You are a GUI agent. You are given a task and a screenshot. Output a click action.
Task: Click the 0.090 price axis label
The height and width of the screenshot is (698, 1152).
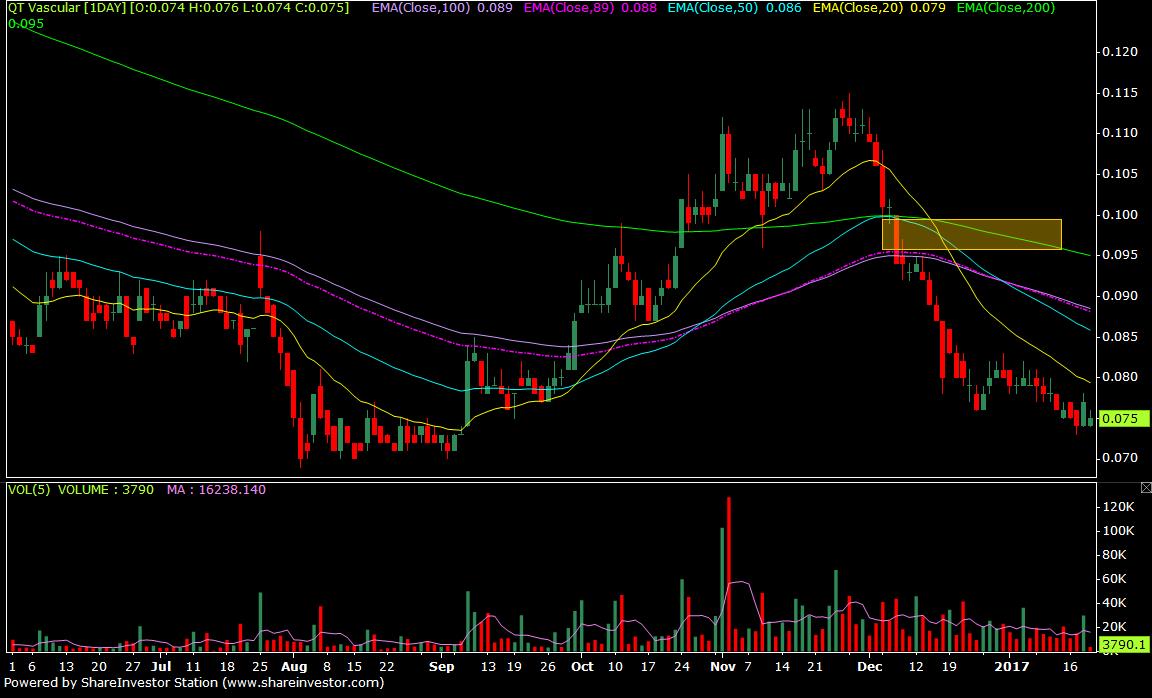tap(1120, 295)
